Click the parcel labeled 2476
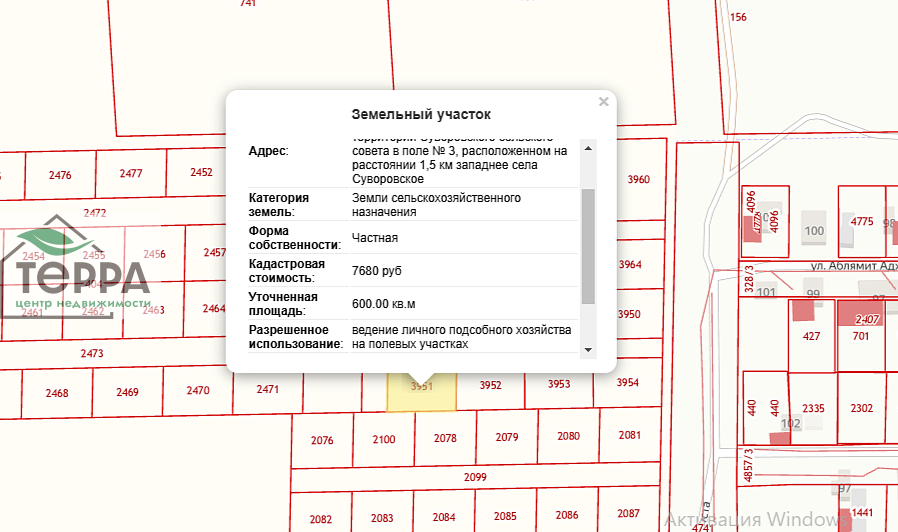898x532 pixels. pos(60,175)
